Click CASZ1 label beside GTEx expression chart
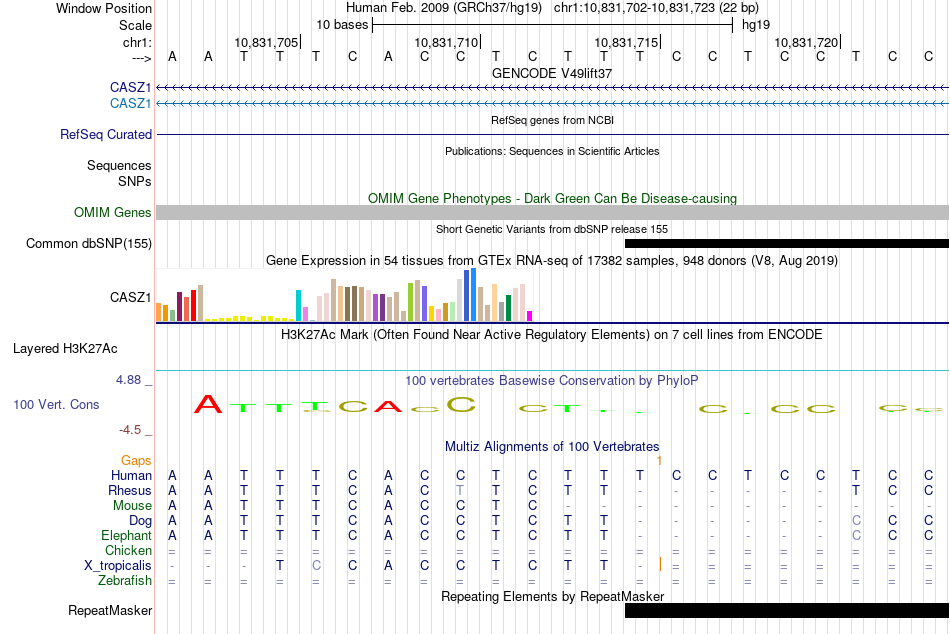Screen dimensions: 950x634 click(130, 297)
